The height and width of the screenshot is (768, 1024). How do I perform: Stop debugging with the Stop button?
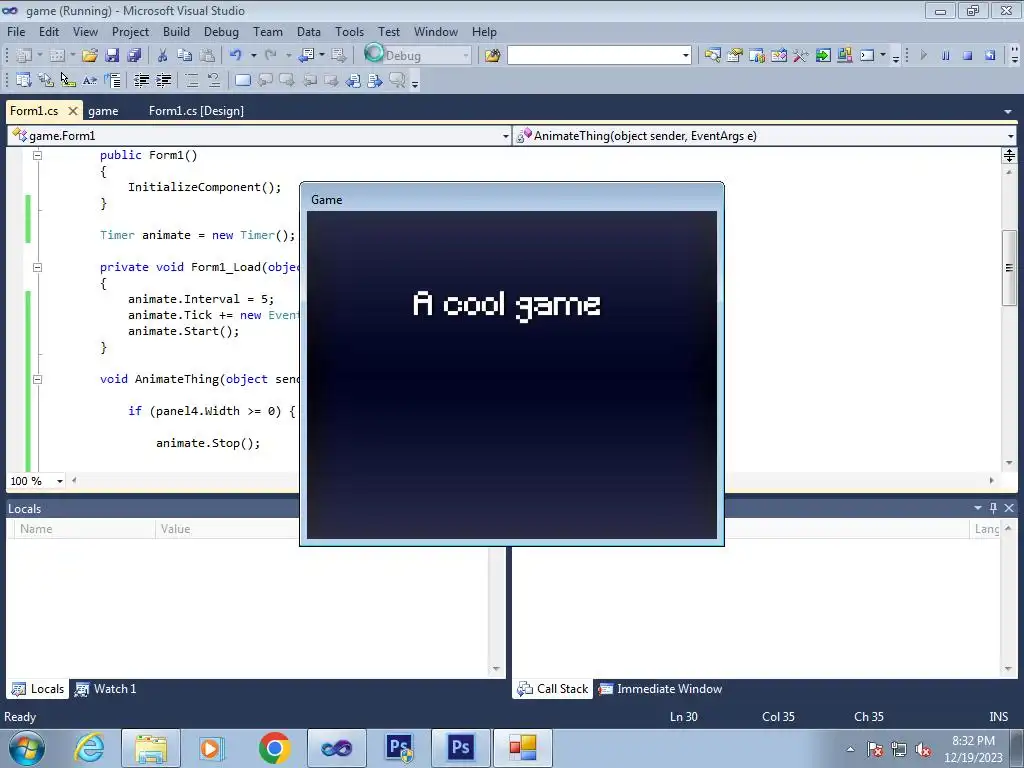[968, 56]
